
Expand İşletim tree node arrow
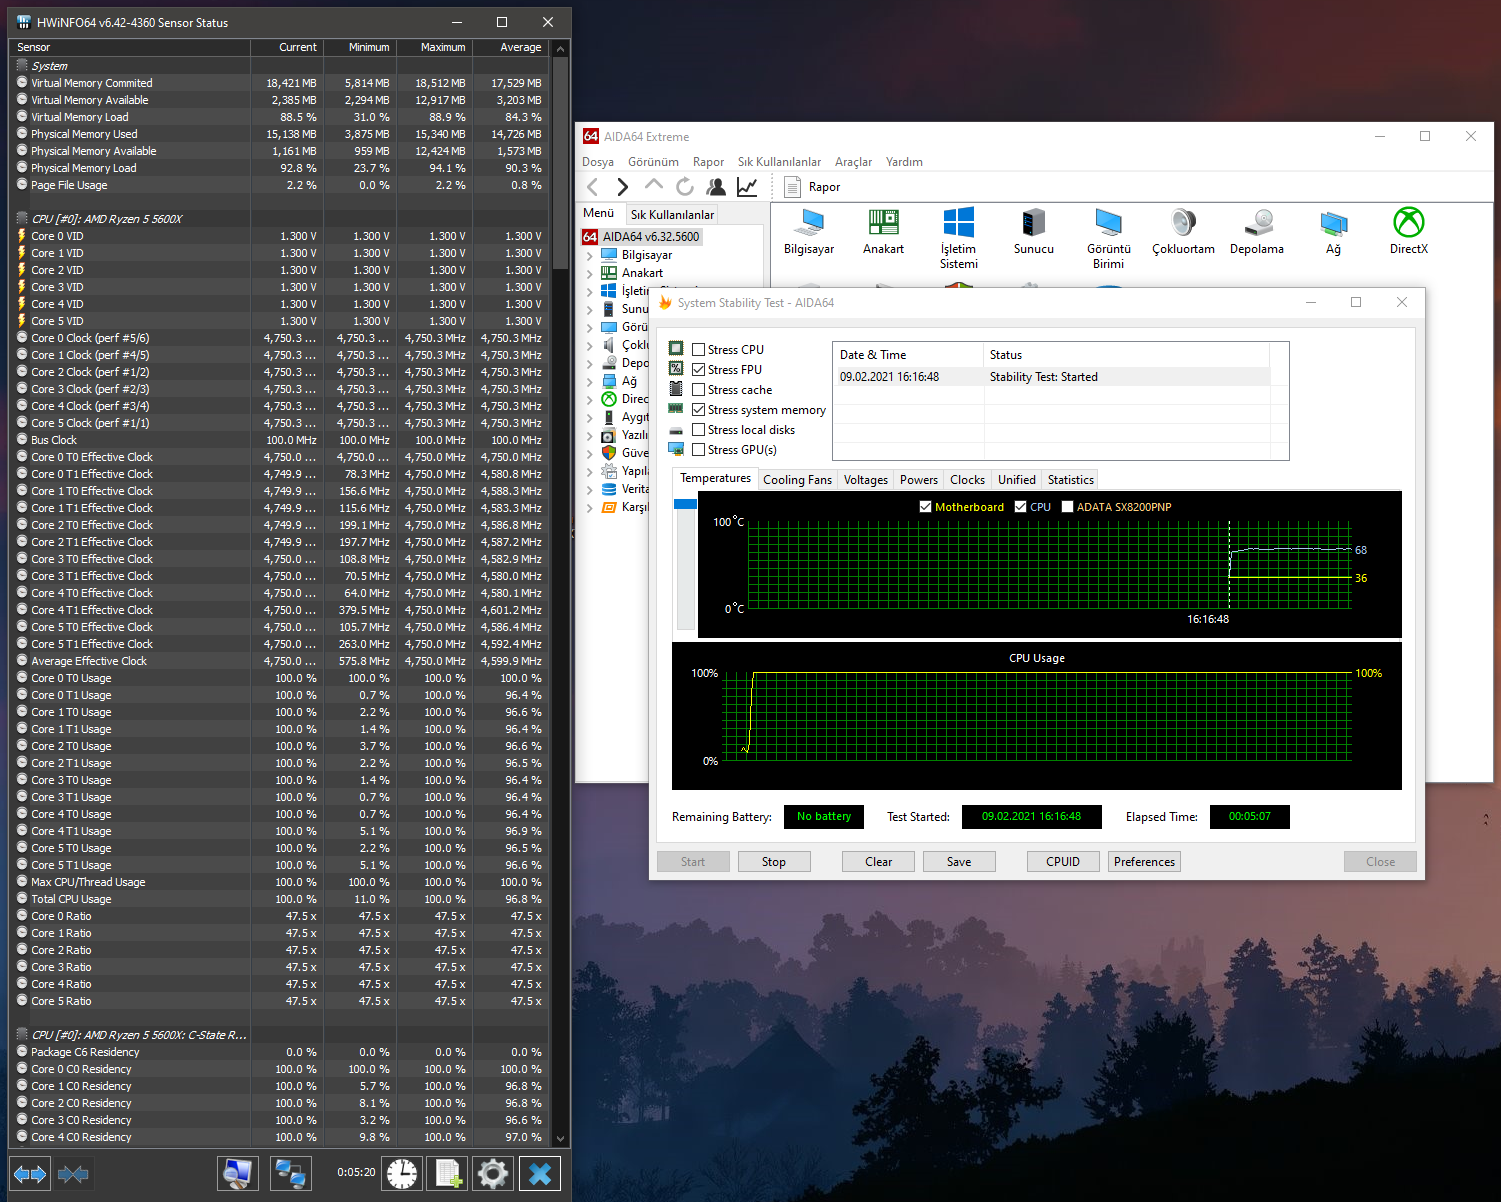coord(590,291)
